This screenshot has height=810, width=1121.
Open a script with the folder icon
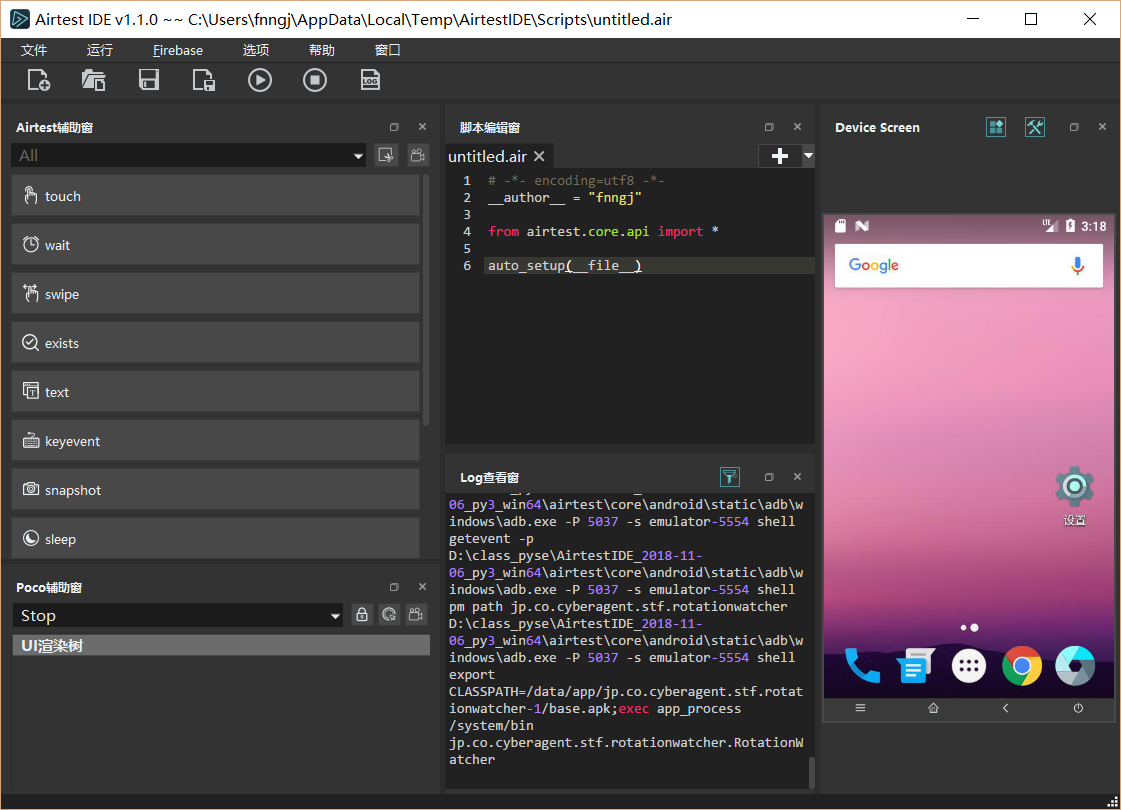pos(94,81)
